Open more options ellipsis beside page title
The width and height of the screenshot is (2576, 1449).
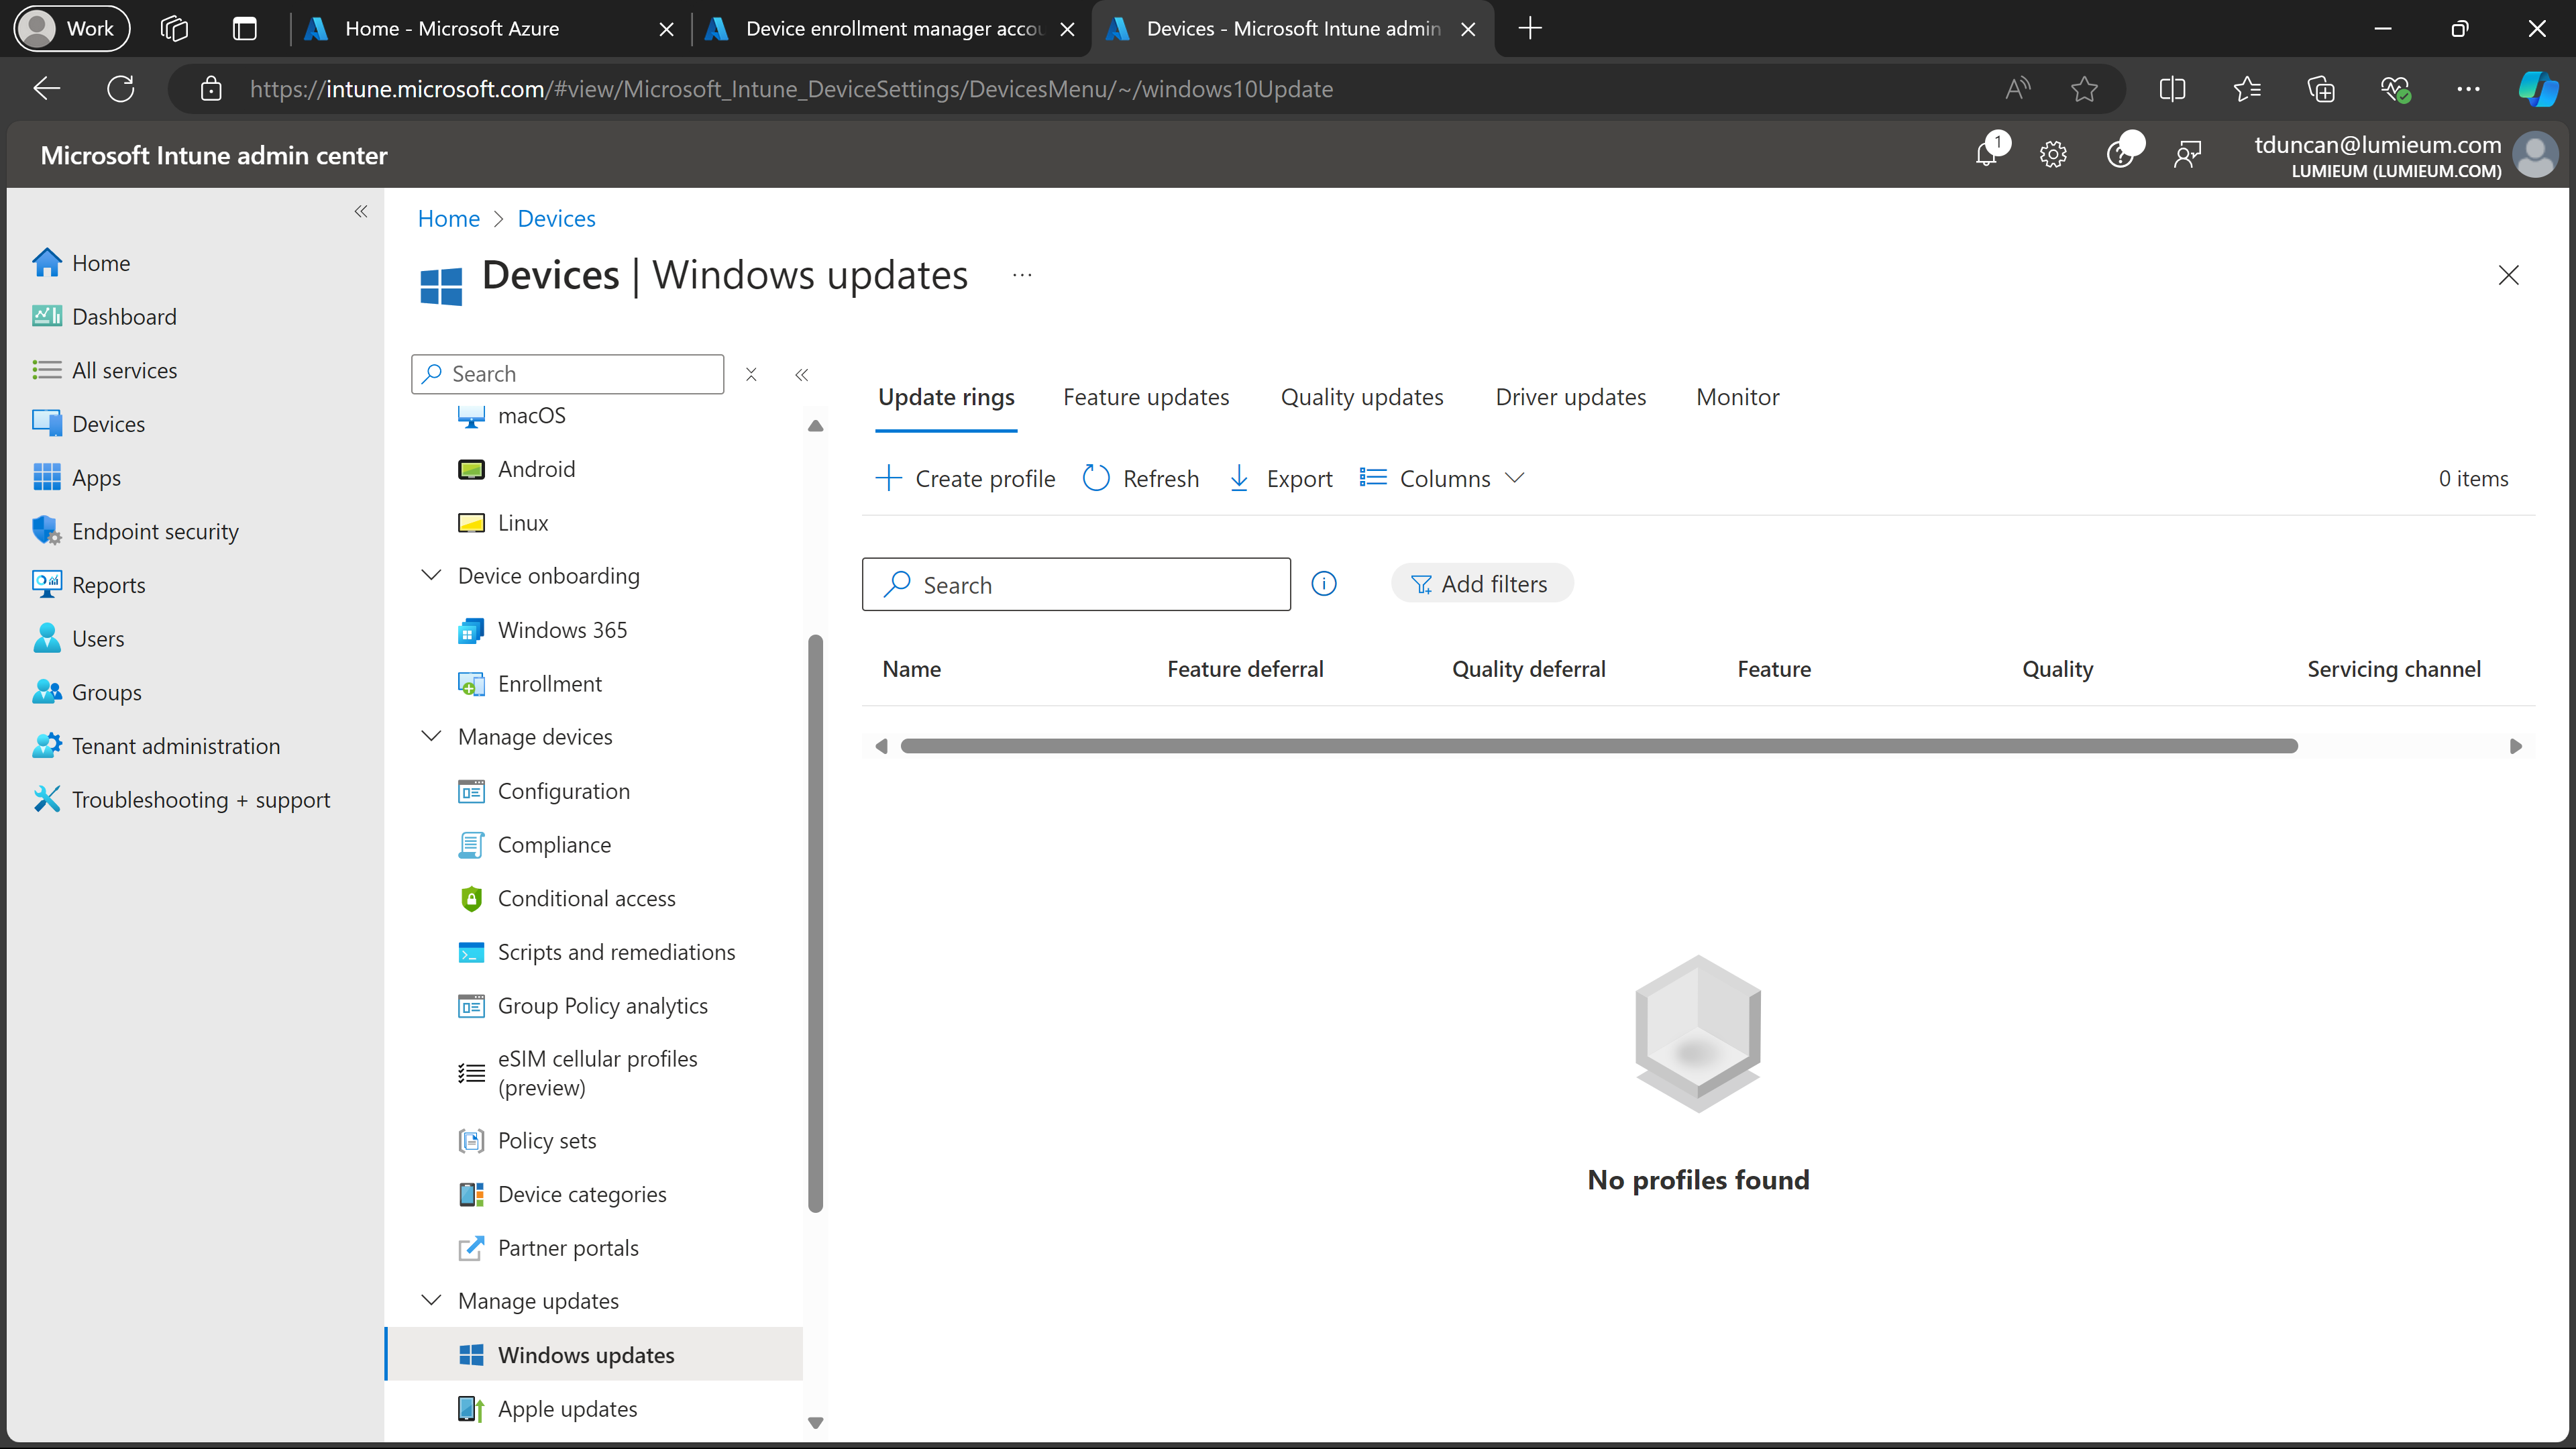click(1022, 275)
